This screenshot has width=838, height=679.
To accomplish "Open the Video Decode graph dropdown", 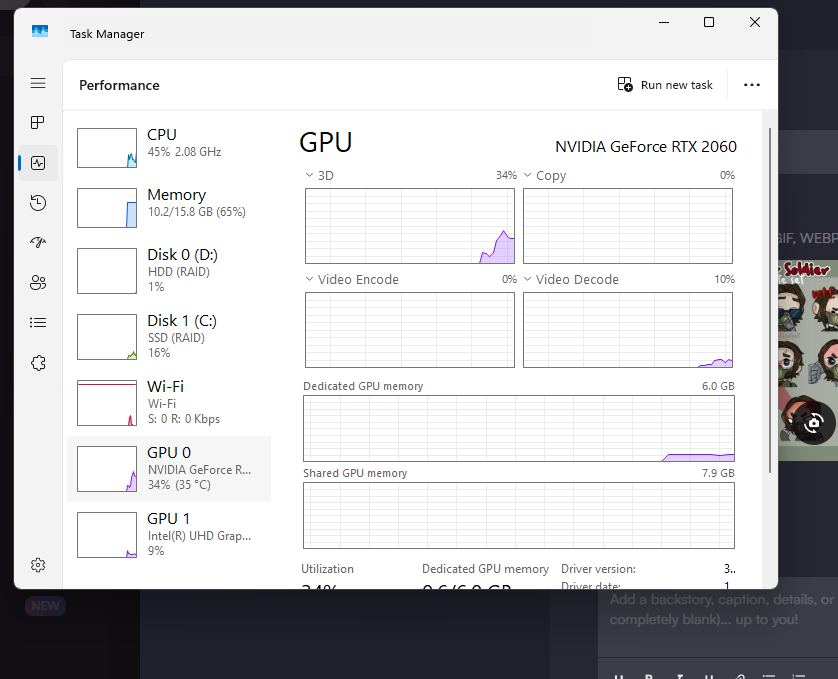I will (528, 280).
